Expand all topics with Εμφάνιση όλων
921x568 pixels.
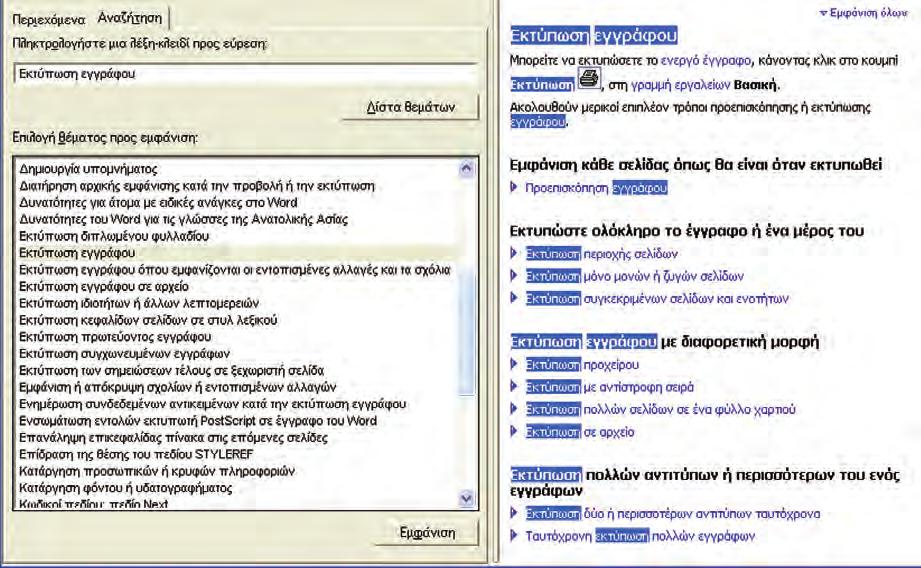863,12
